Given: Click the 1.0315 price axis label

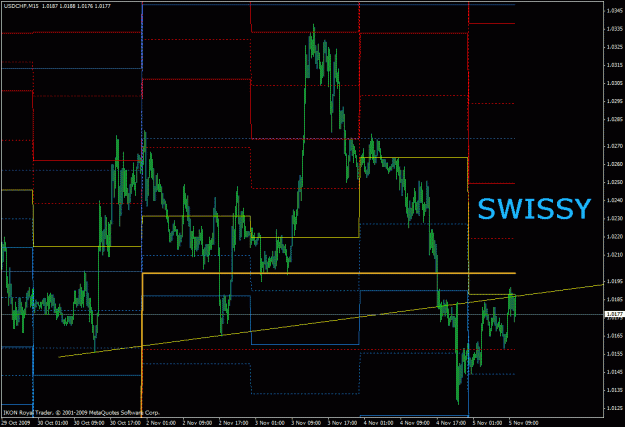Looking at the screenshot, I should [615, 65].
